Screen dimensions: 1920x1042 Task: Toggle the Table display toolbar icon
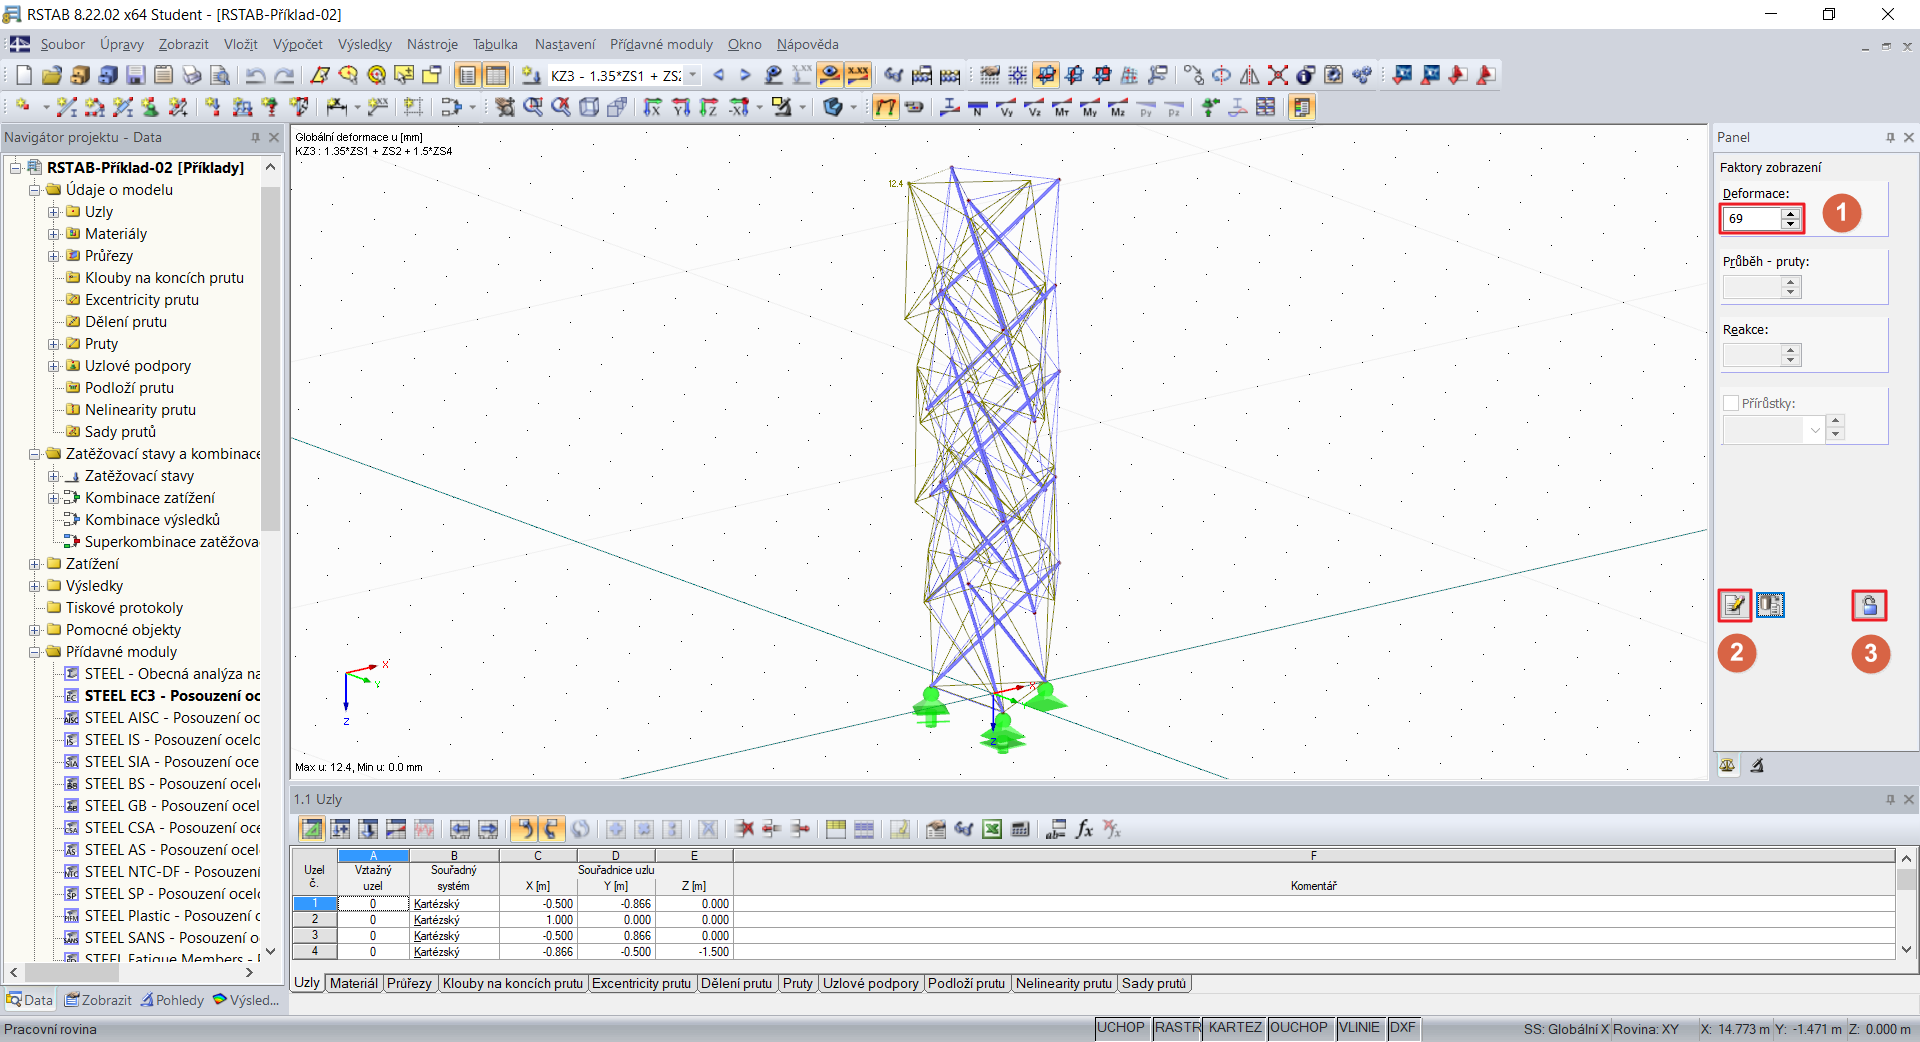(x=496, y=75)
